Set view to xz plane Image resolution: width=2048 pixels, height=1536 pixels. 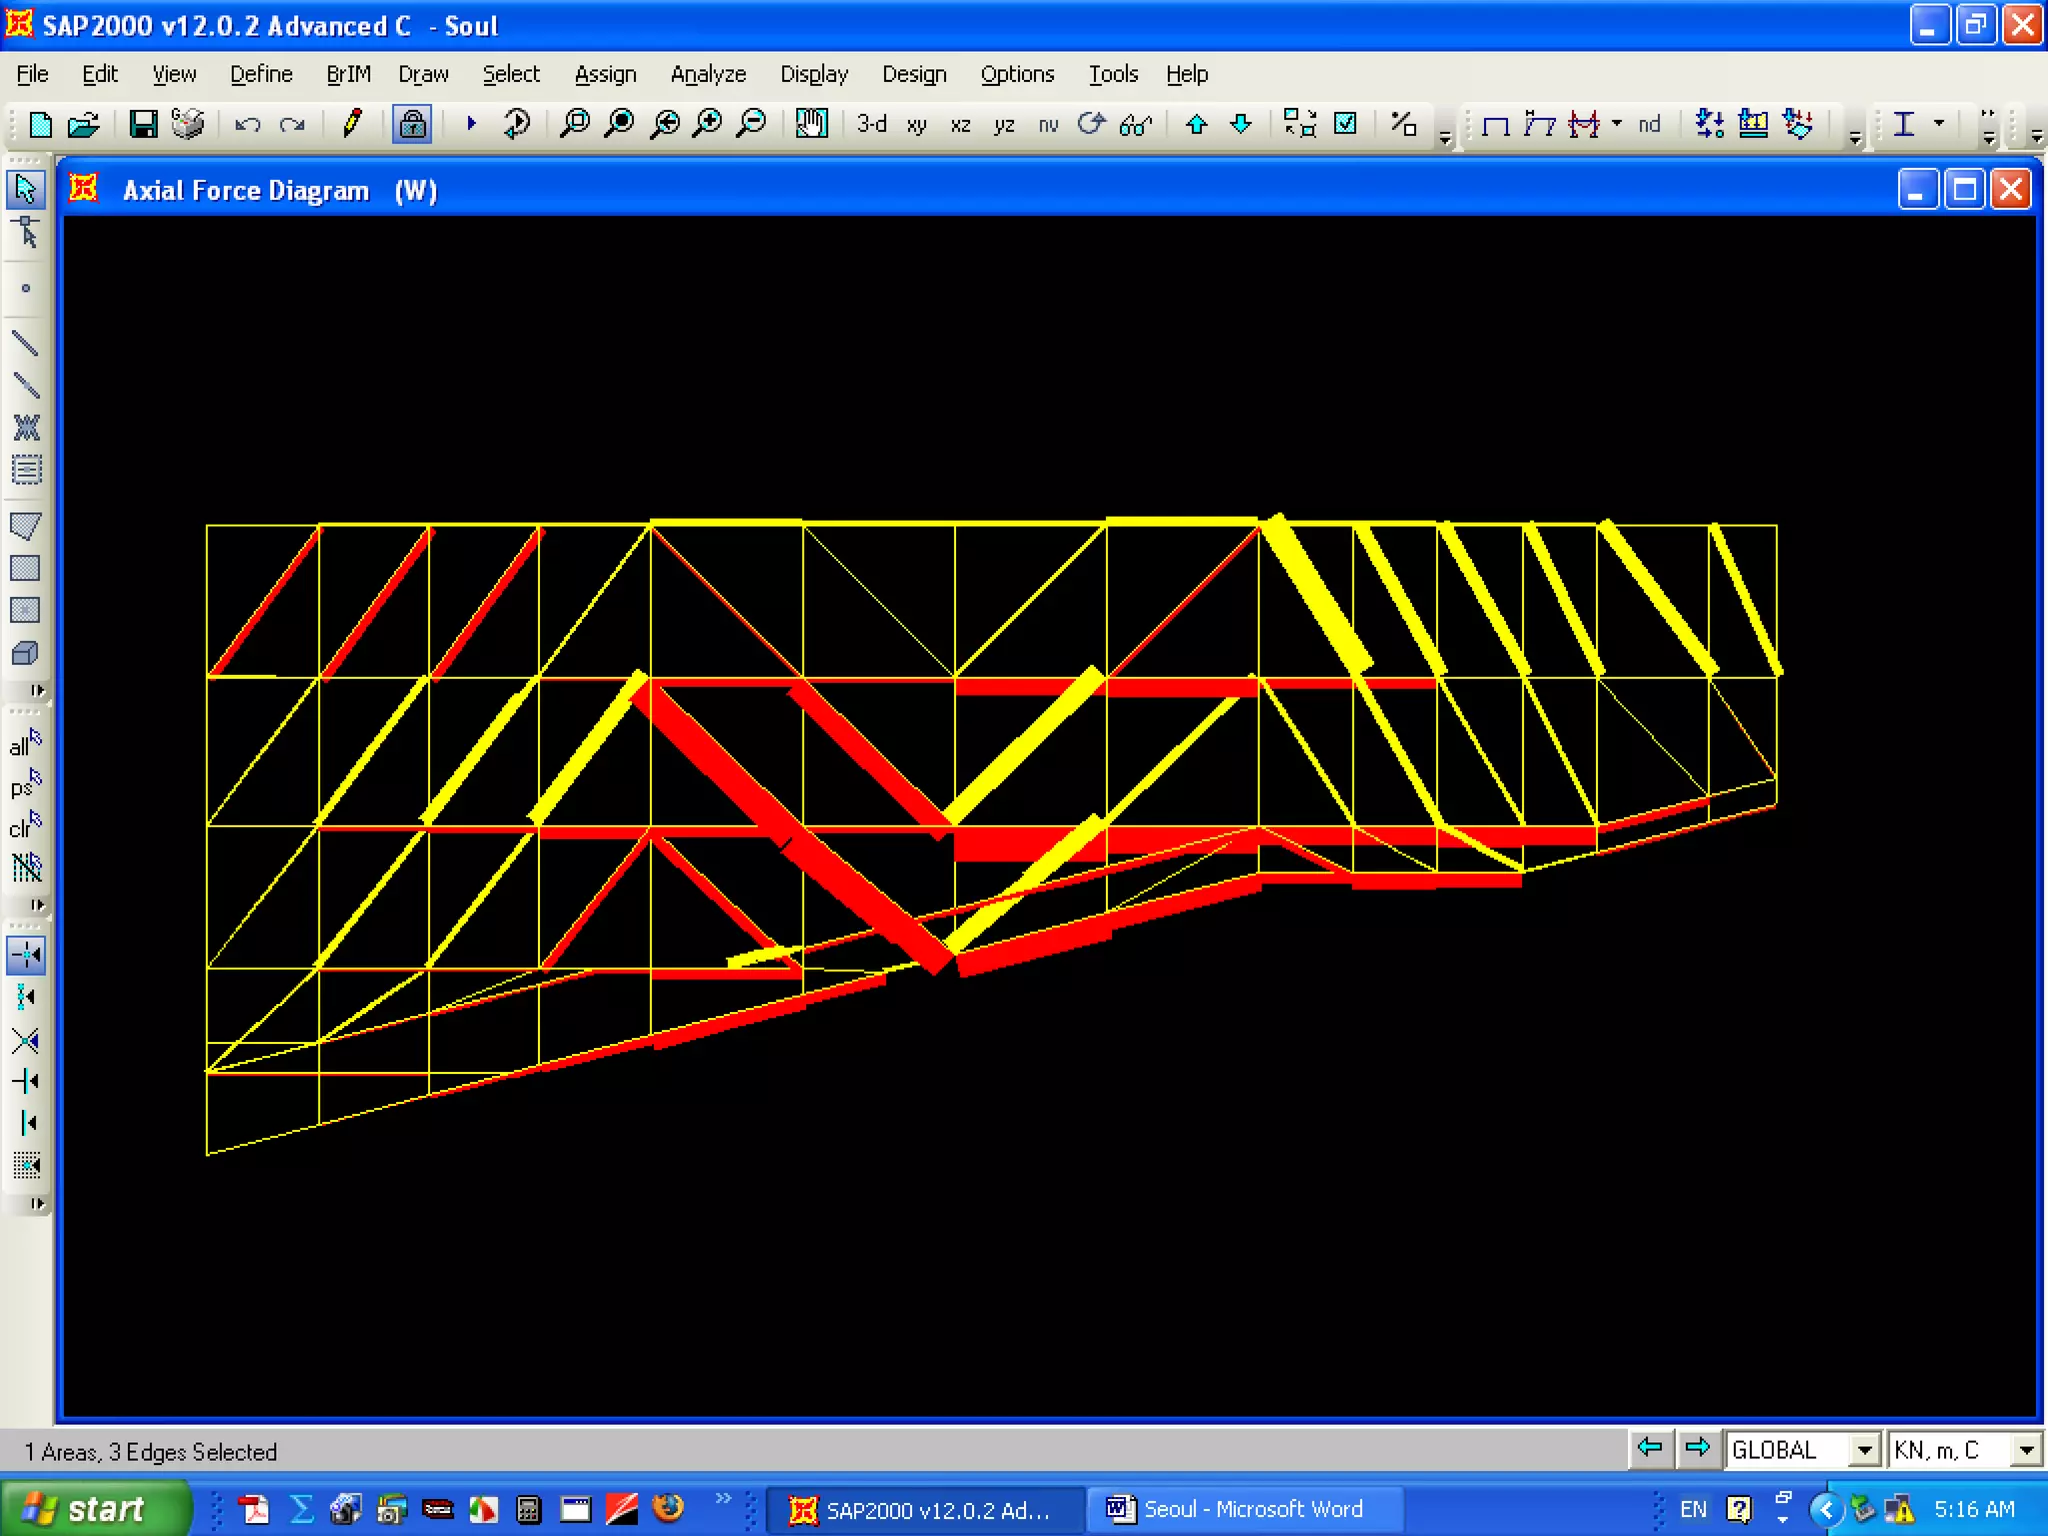click(x=960, y=125)
